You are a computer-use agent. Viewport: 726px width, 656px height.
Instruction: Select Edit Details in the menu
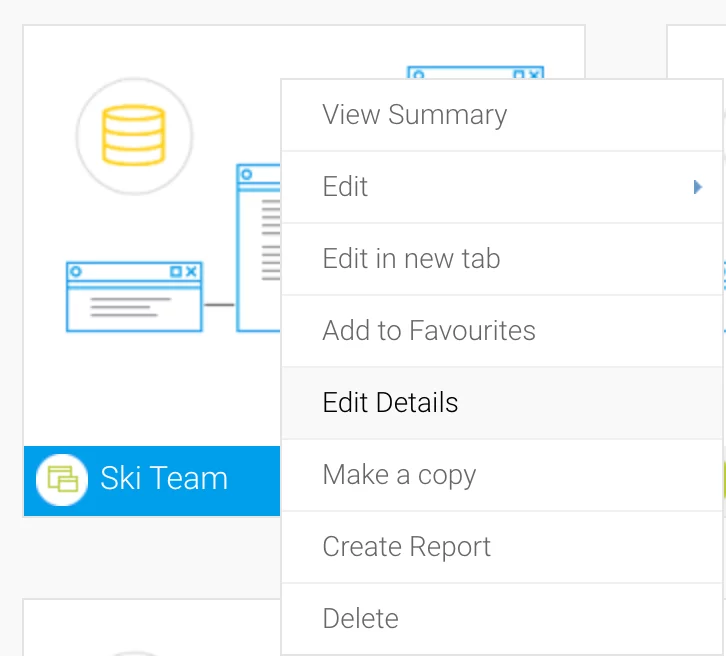(x=390, y=403)
